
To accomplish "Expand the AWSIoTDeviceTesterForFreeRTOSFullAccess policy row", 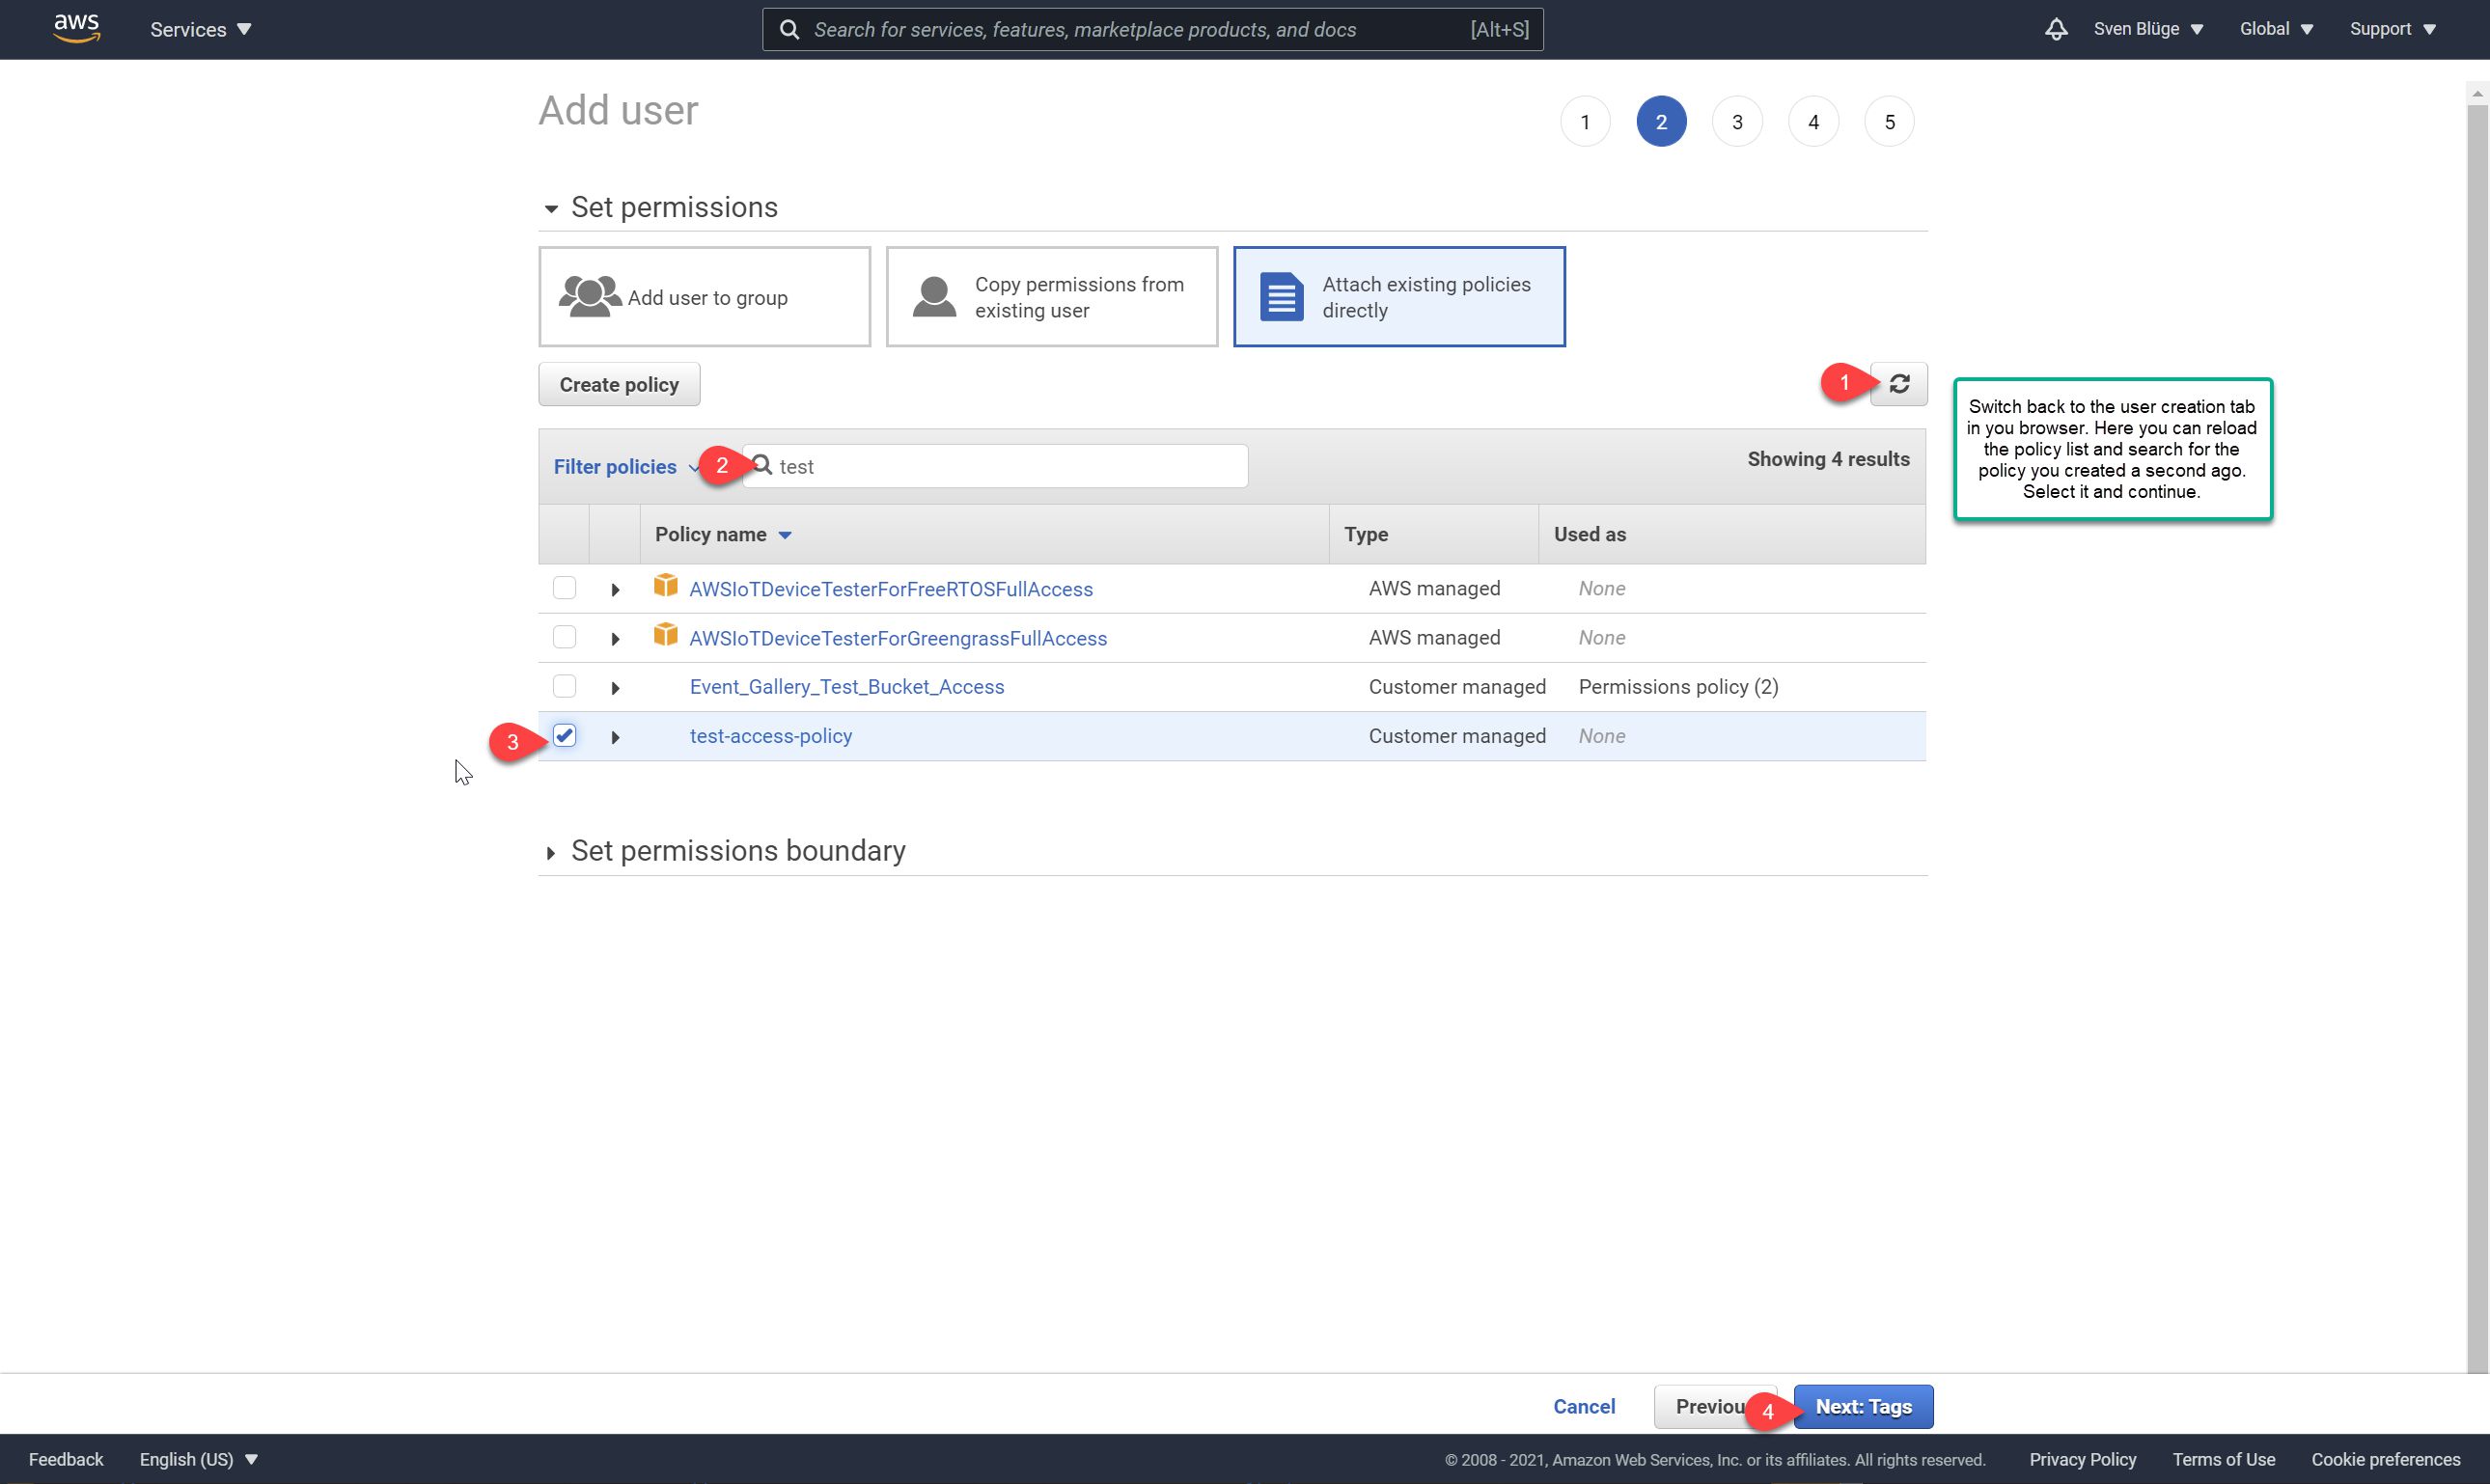I will (613, 589).
